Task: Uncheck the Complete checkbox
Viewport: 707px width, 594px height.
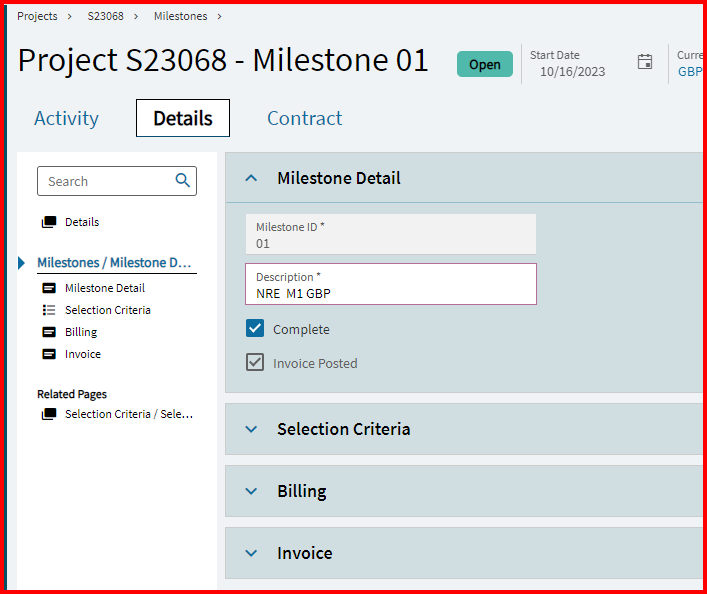Action: [255, 328]
